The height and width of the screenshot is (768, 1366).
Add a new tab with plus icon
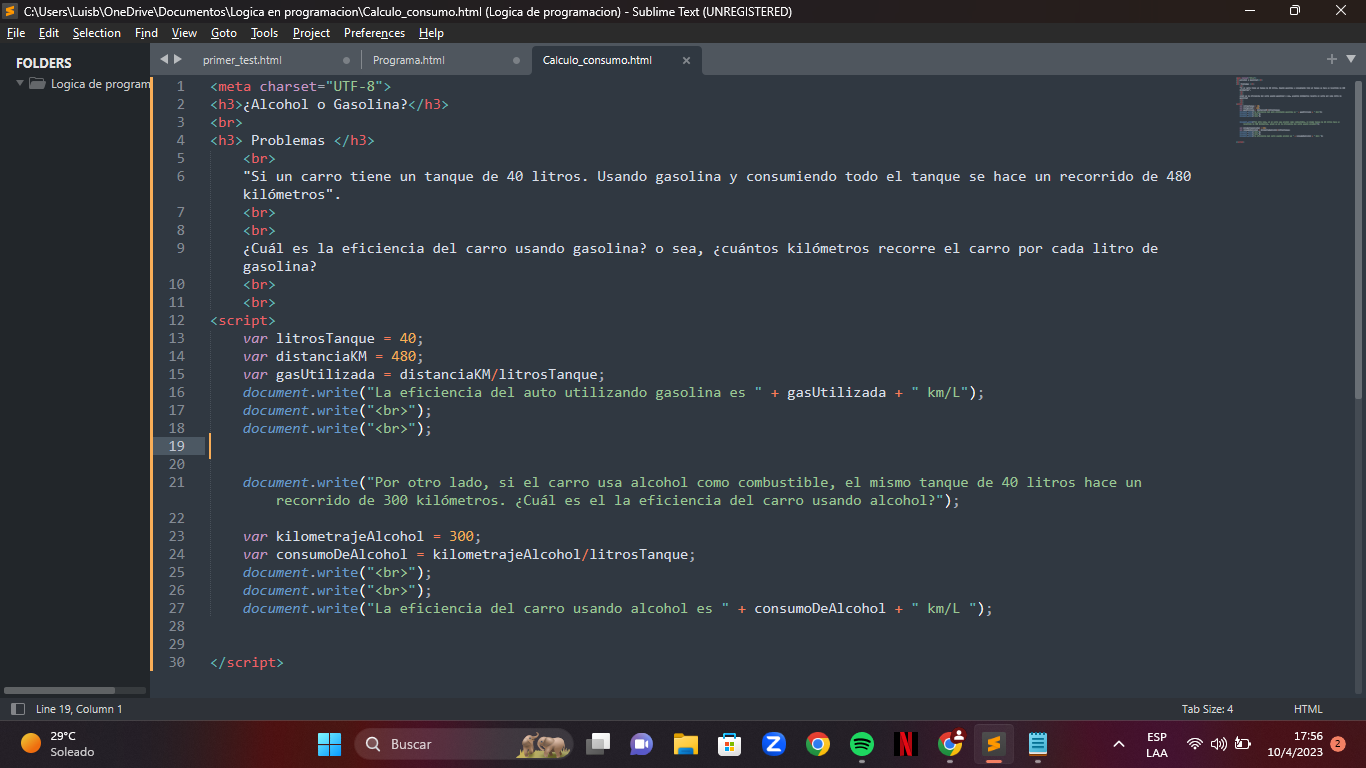pos(1332,59)
